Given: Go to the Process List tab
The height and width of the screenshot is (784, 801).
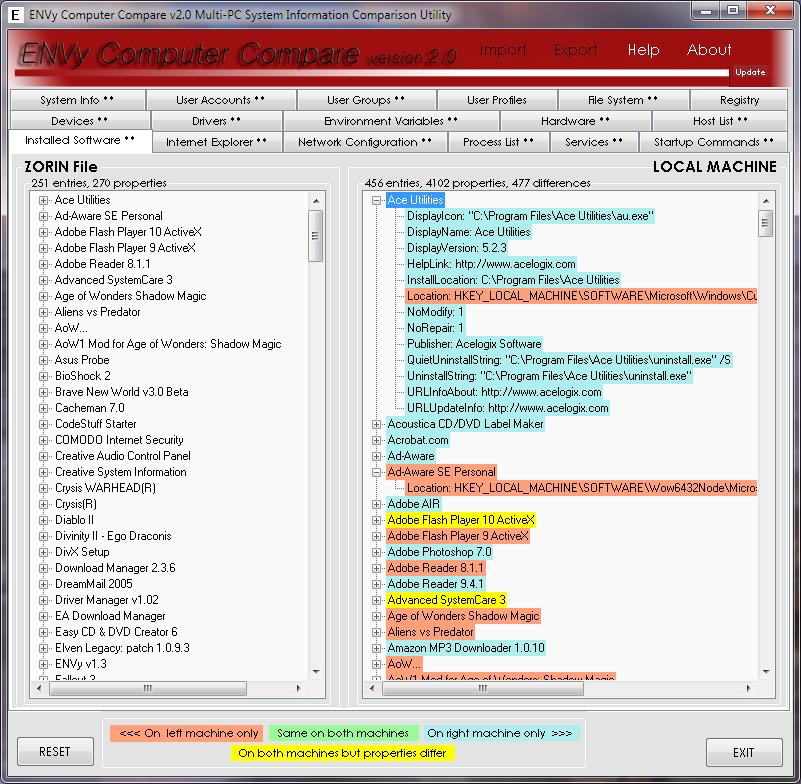Looking at the screenshot, I should click(499, 142).
